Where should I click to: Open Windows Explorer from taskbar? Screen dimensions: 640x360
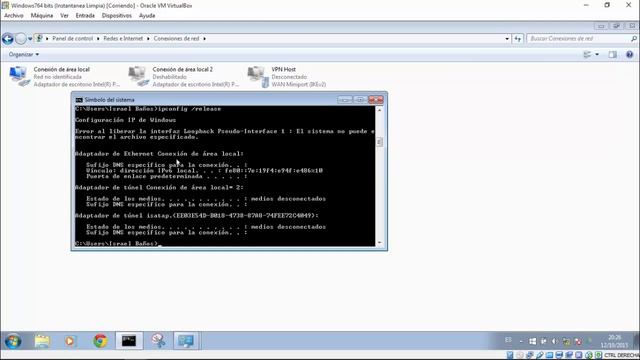[x=42, y=341]
